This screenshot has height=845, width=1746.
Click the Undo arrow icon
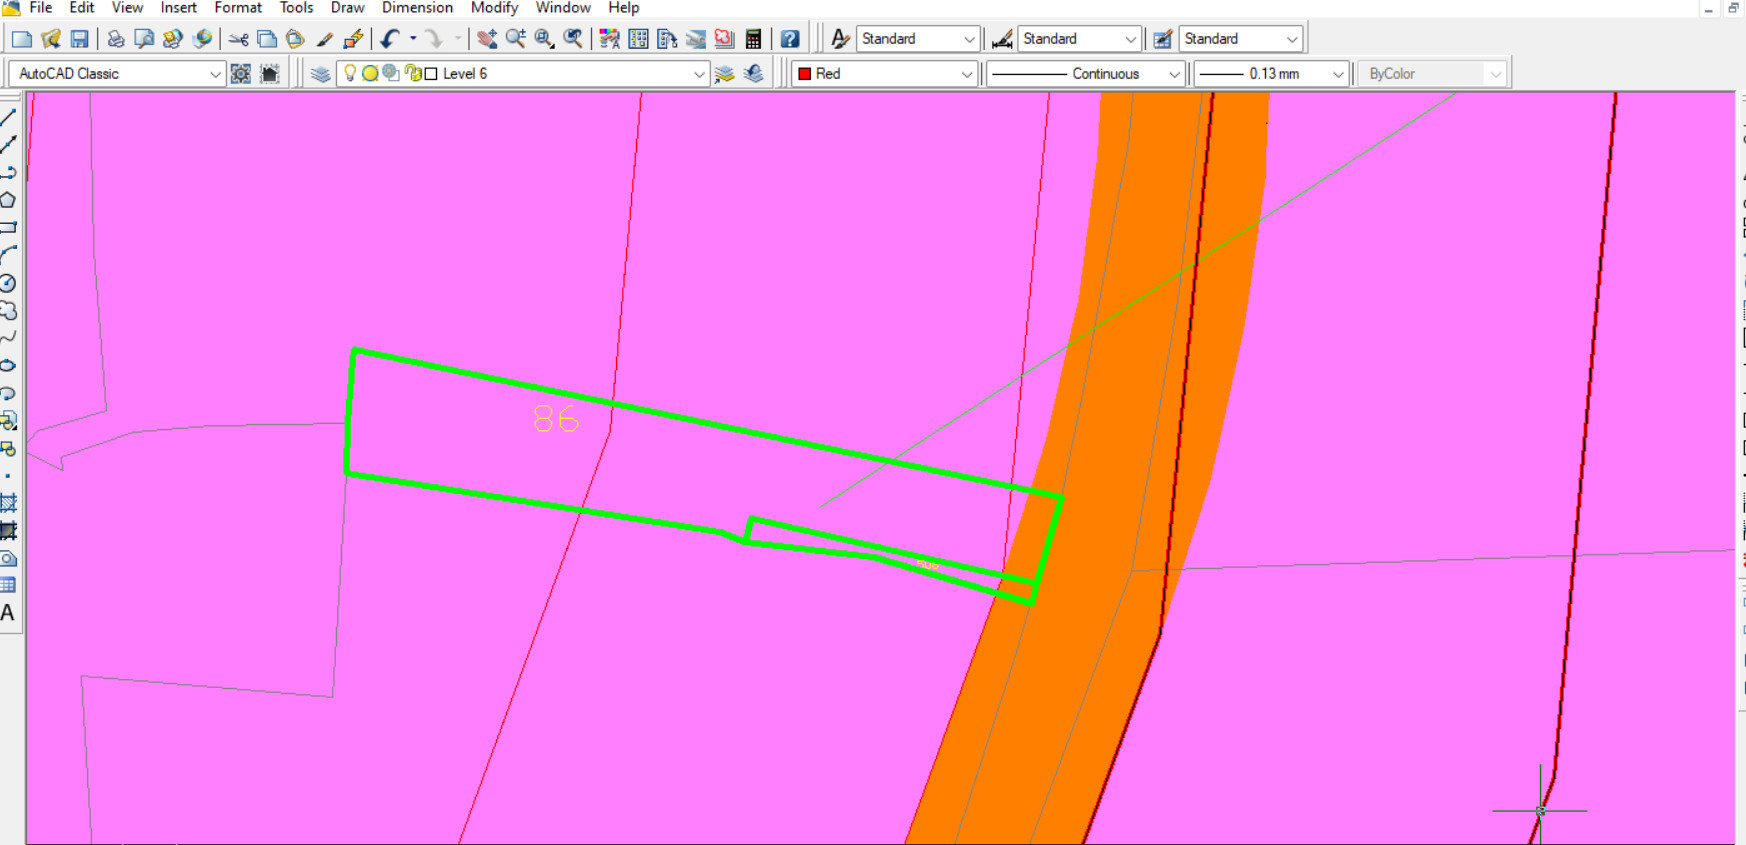point(389,39)
